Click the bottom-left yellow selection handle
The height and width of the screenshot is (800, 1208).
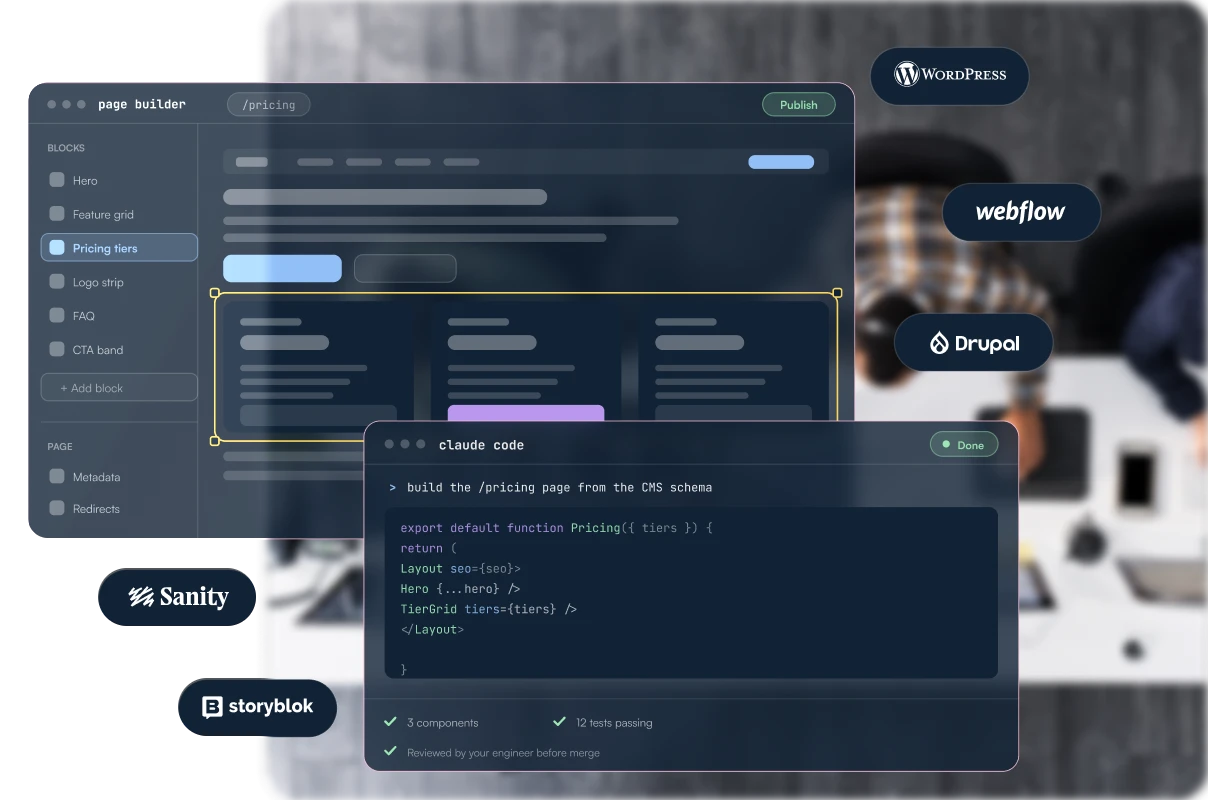(215, 441)
